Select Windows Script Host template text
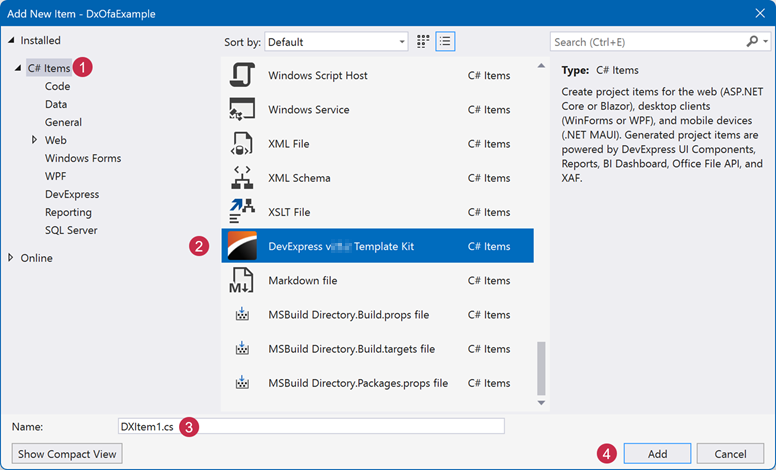 pos(318,75)
